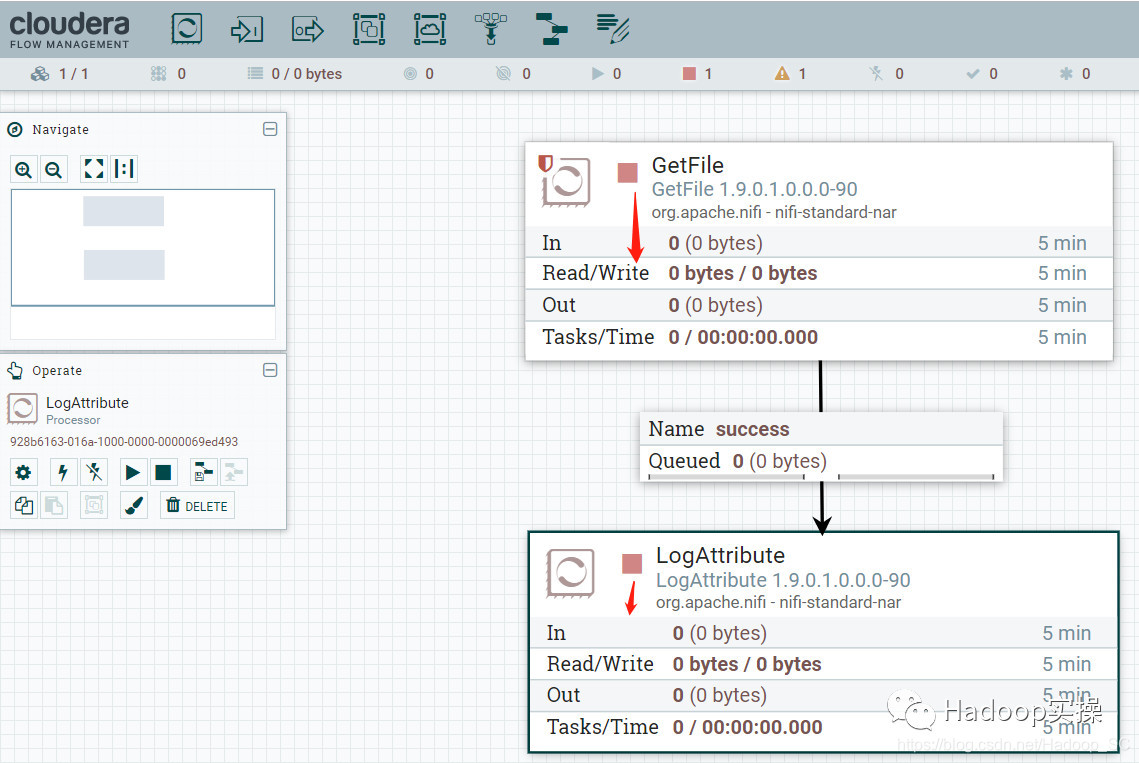The image size is (1139, 763).
Task: Click the connection's Queued 0 (0 bytes) row
Action: click(821, 461)
